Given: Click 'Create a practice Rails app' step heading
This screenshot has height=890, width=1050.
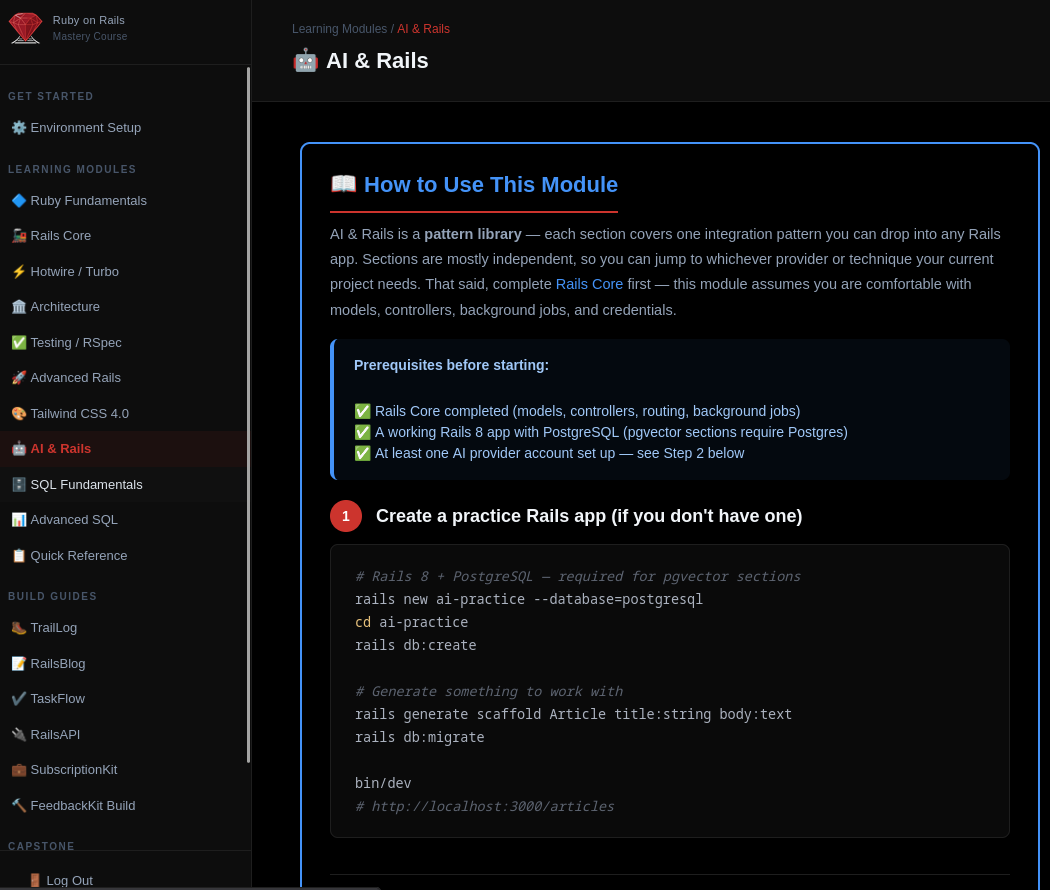Looking at the screenshot, I should 589,516.
